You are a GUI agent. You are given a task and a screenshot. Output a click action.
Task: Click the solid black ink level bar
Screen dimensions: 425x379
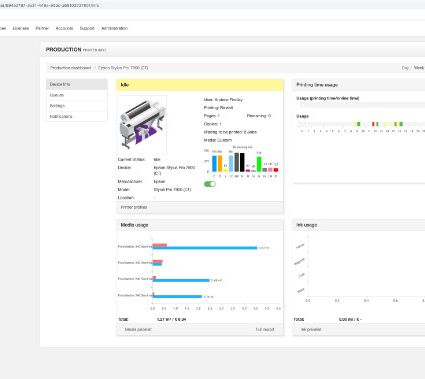242,162
